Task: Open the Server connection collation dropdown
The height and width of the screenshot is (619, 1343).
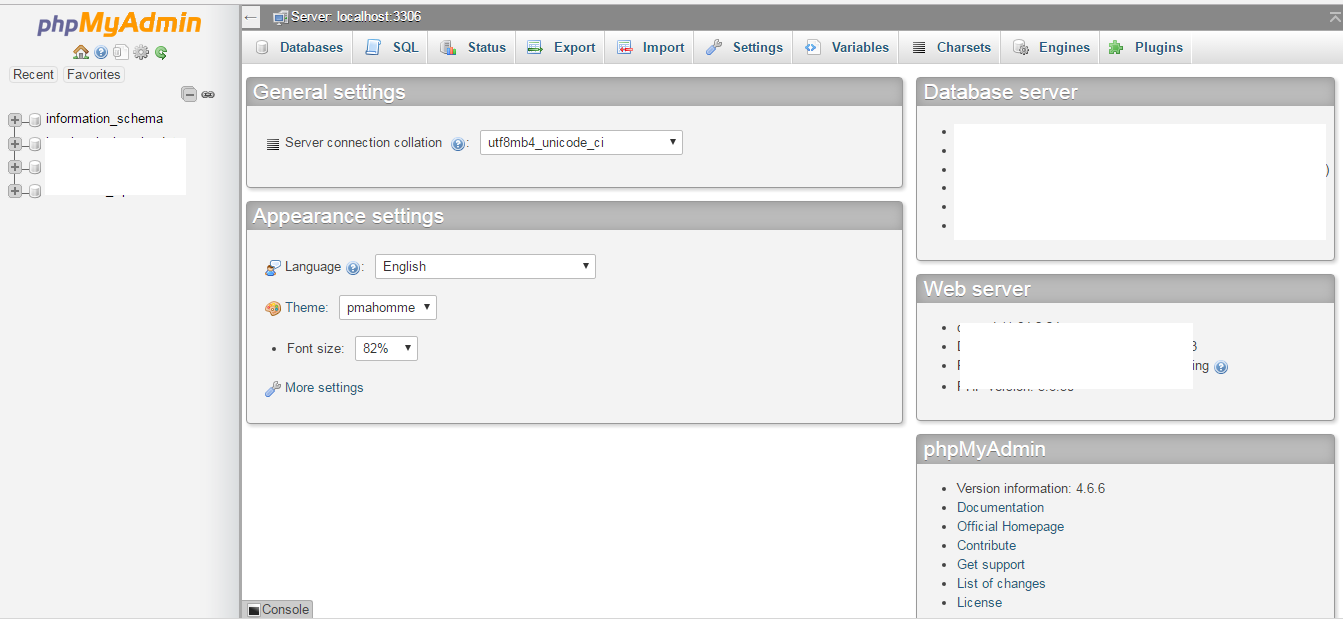Action: 581,142
